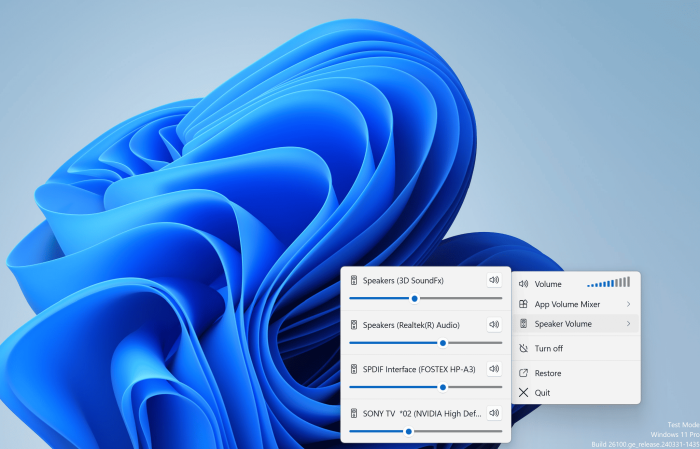This screenshot has width=700, height=449.
Task: Click the Speakers (Realtek(R) Audio) volume slider
Action: (x=425, y=343)
